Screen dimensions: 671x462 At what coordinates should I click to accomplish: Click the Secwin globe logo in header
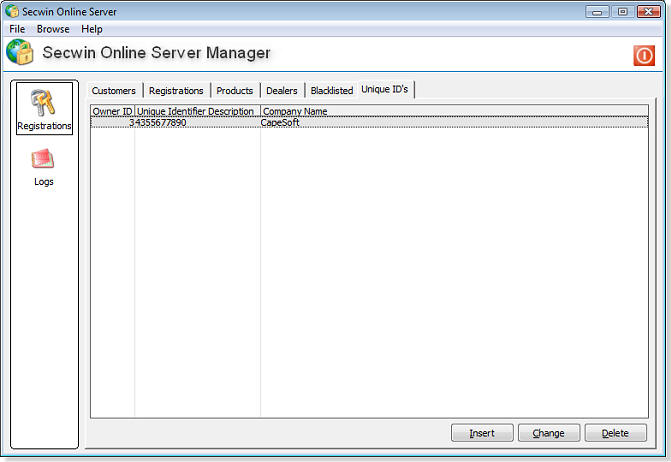20,53
